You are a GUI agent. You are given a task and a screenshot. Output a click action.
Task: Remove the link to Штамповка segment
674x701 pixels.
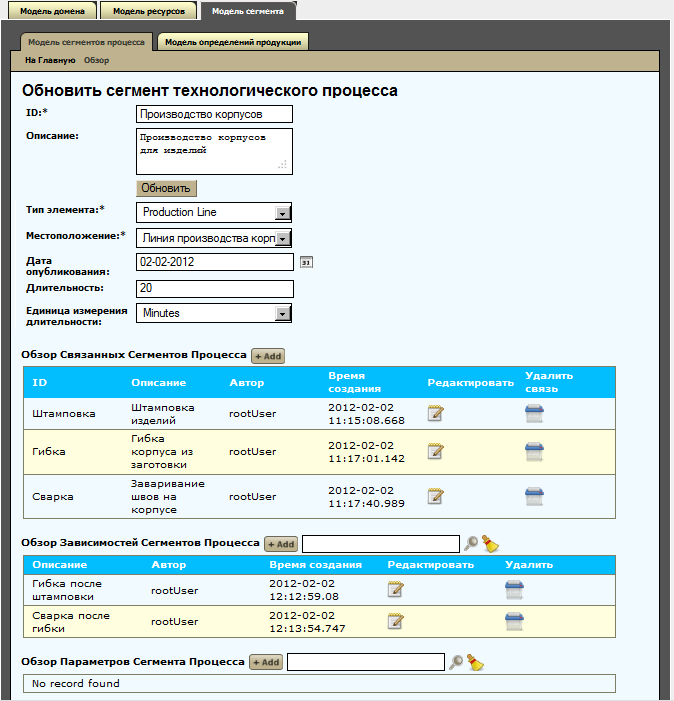tap(534, 414)
